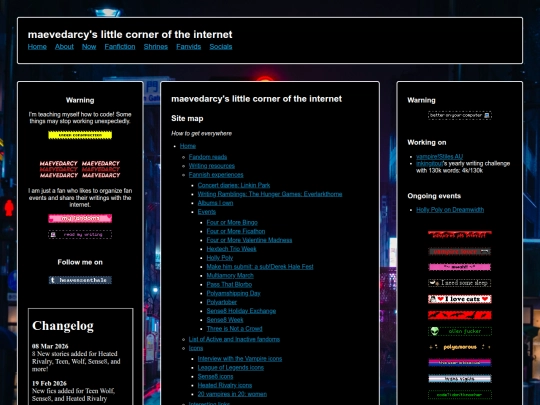This screenshot has height=405, width=540.
Task: Open the inkingitout link
Action: point(429,164)
